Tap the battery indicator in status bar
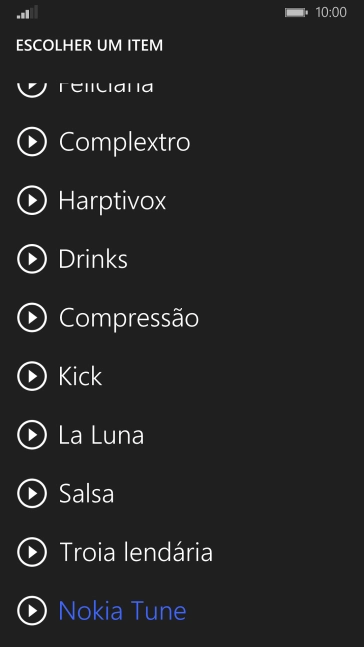 [x=296, y=13]
